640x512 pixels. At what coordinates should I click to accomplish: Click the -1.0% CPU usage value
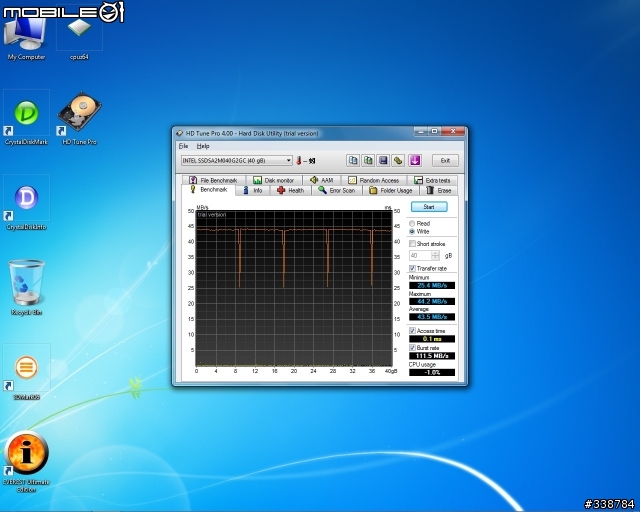pyautogui.click(x=432, y=372)
